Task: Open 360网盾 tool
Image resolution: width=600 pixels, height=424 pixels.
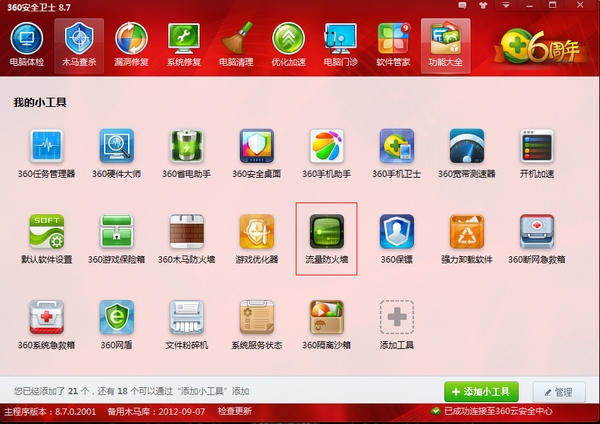Action: click(x=116, y=325)
